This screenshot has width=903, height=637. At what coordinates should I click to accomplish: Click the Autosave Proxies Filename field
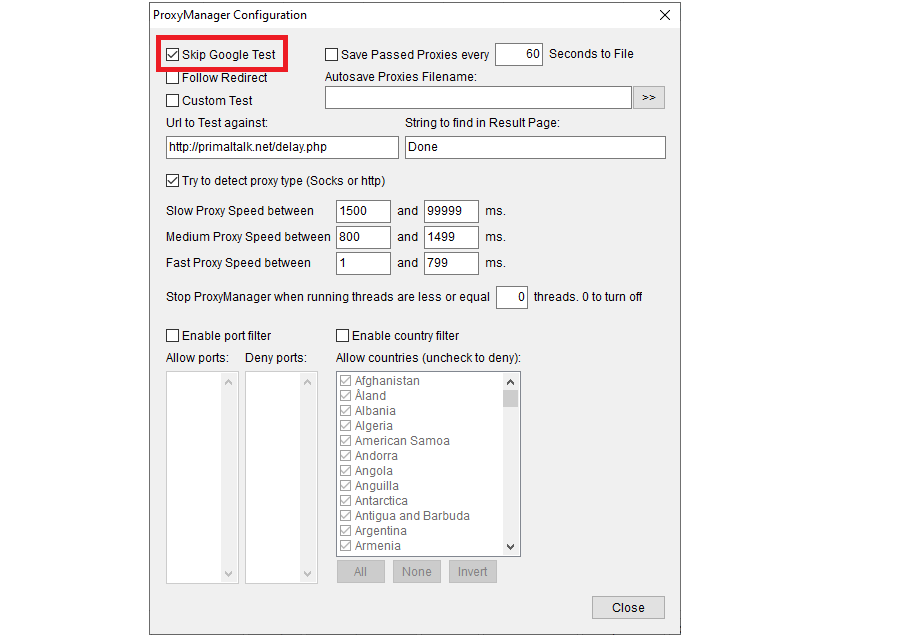click(x=478, y=97)
